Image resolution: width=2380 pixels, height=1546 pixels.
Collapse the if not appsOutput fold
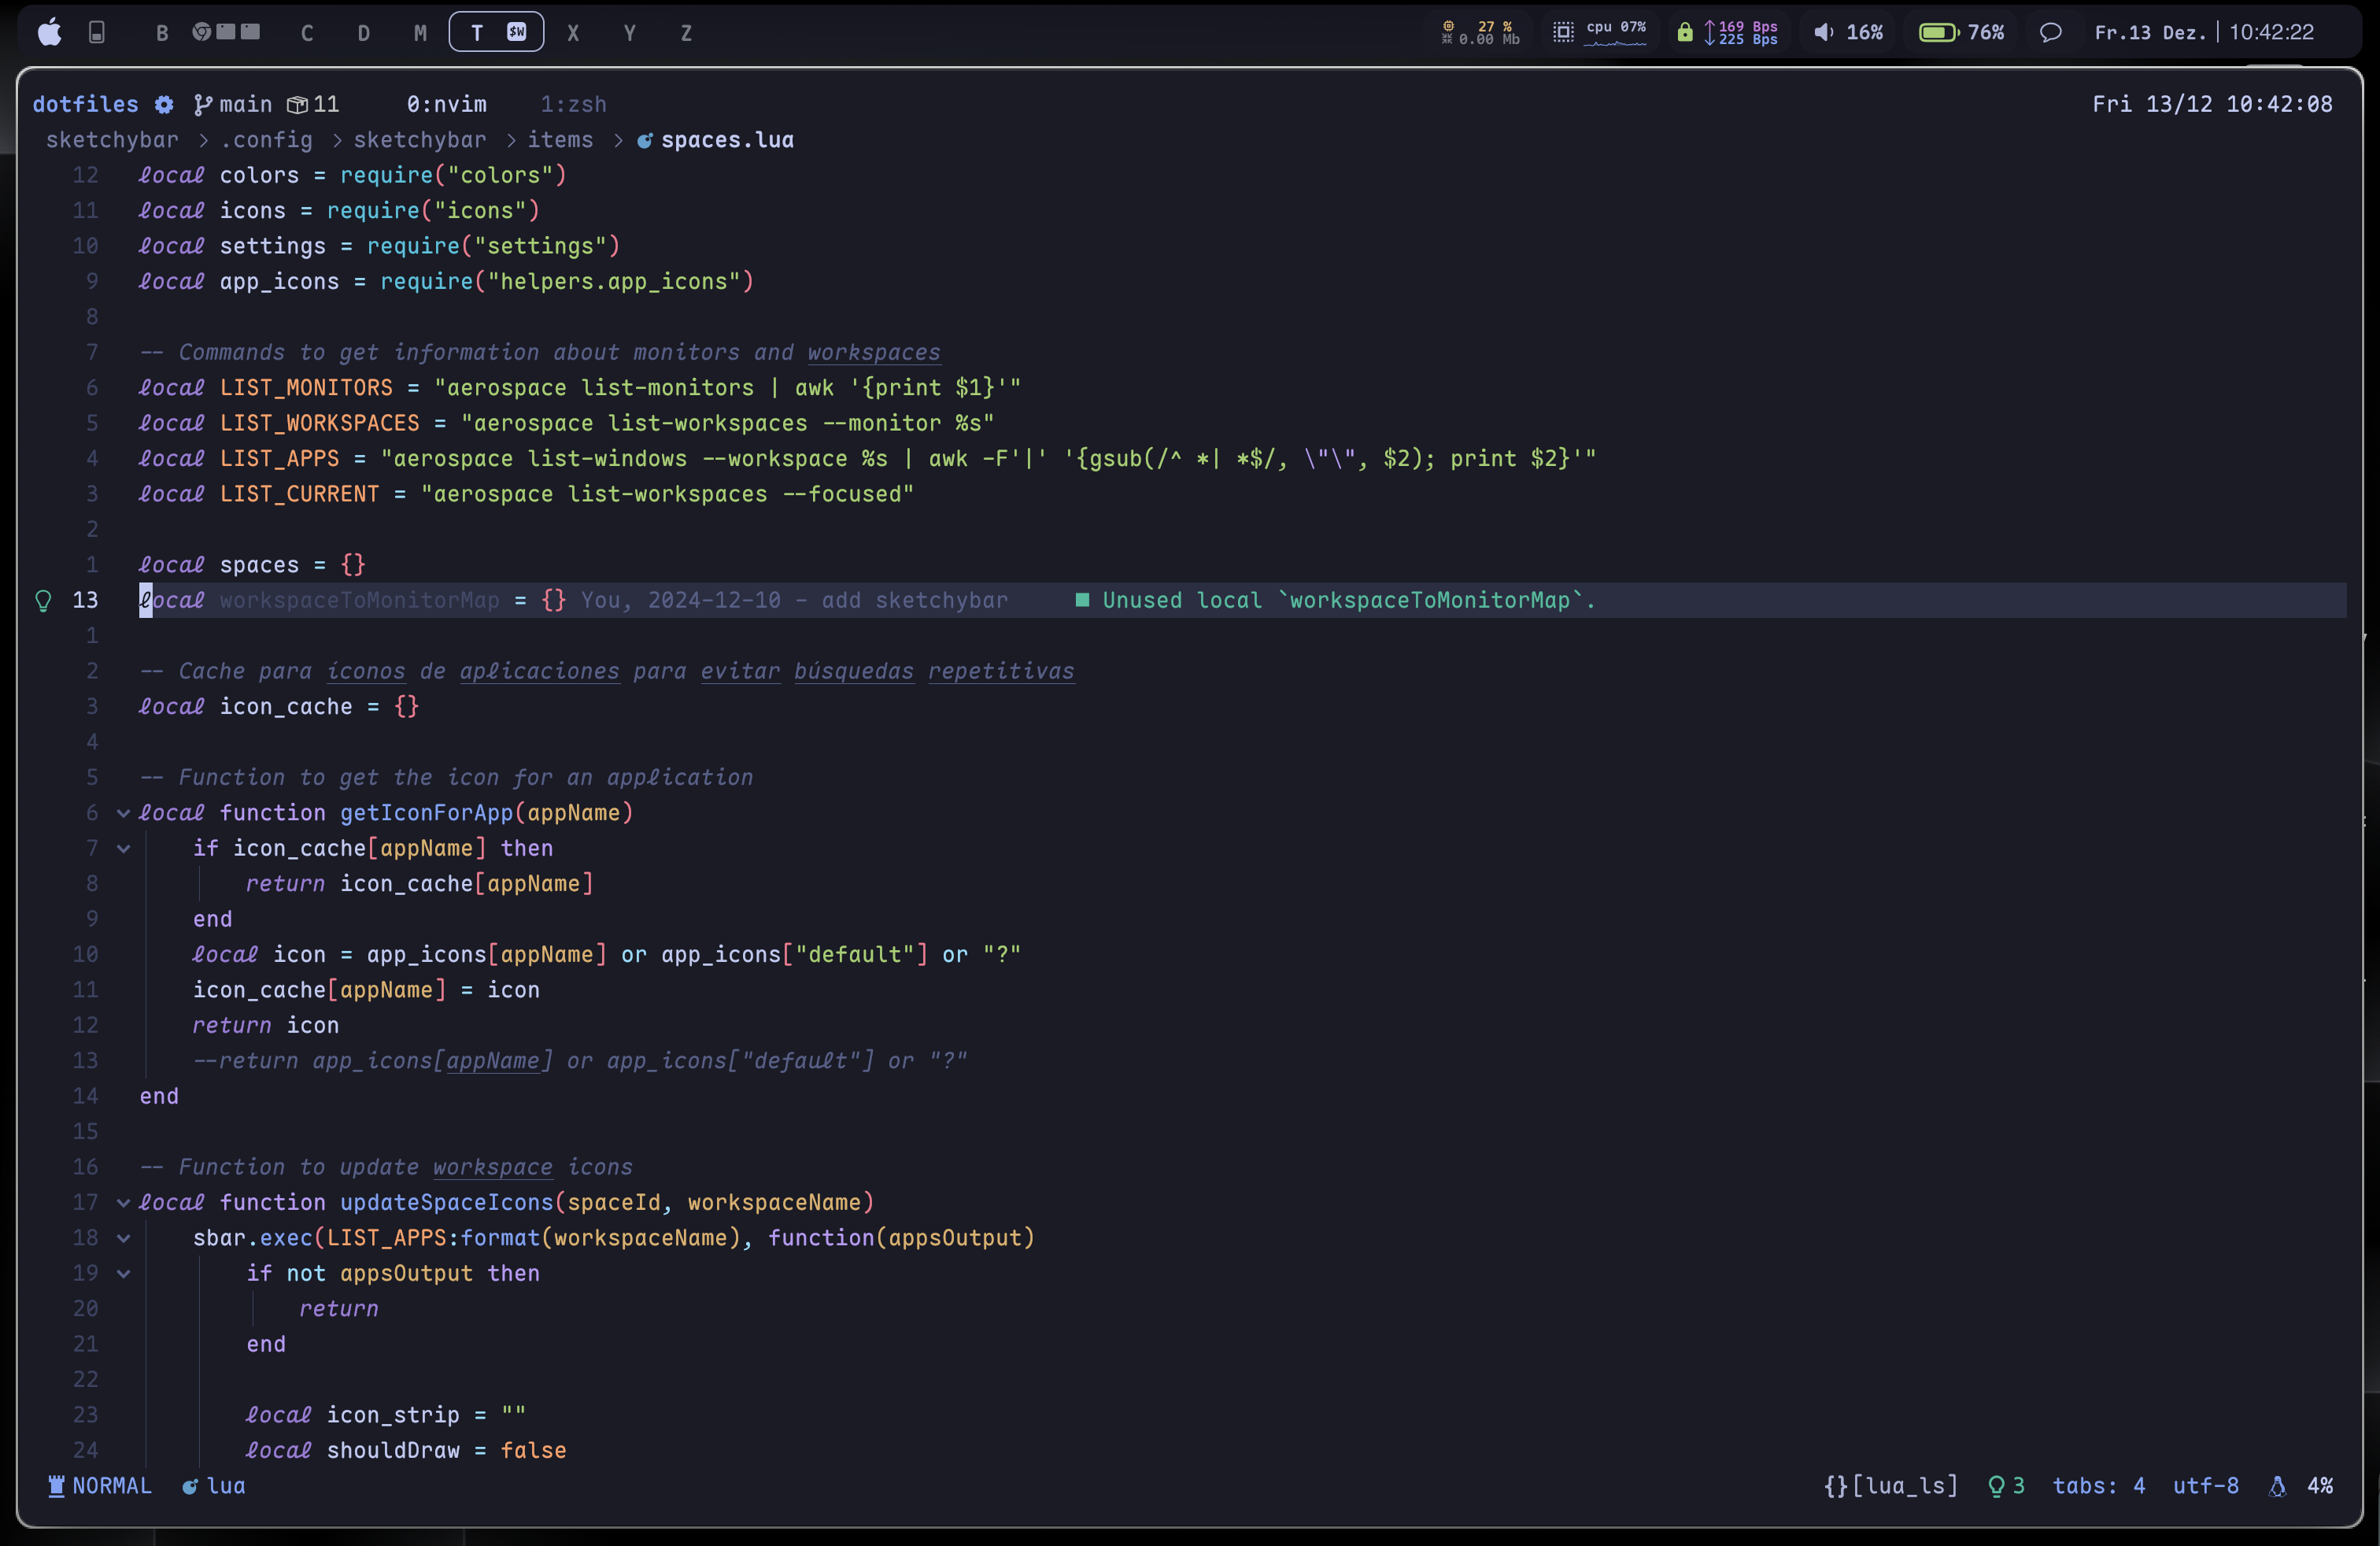pos(123,1273)
